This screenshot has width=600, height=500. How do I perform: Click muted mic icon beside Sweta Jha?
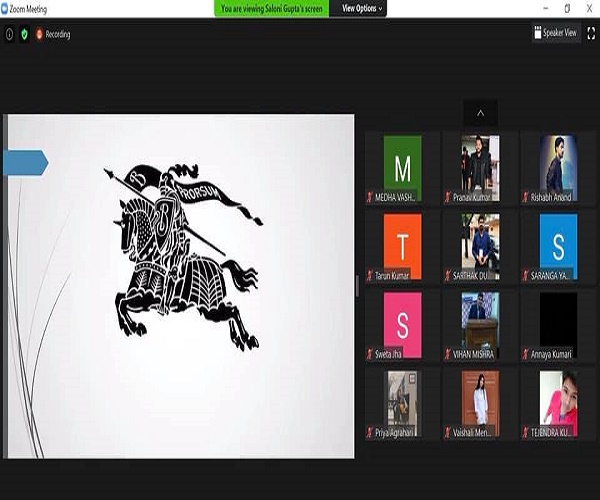pos(370,354)
